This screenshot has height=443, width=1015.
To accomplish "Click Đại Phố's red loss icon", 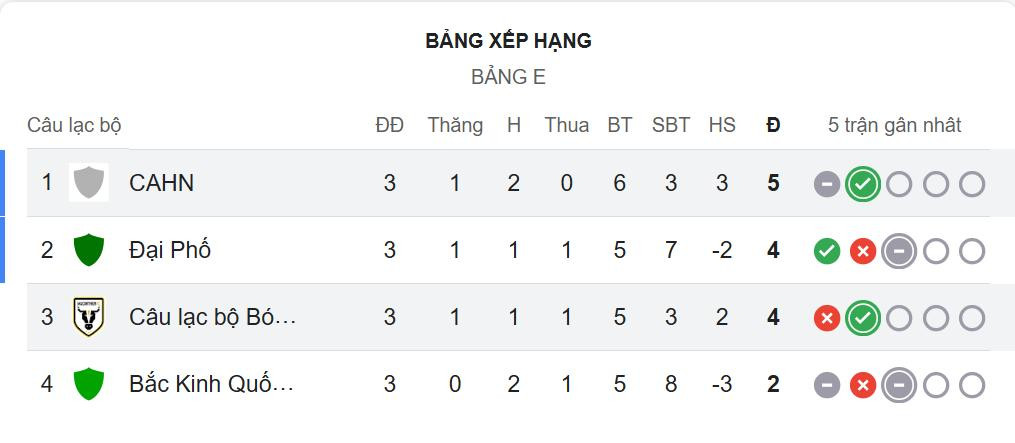I will [862, 251].
